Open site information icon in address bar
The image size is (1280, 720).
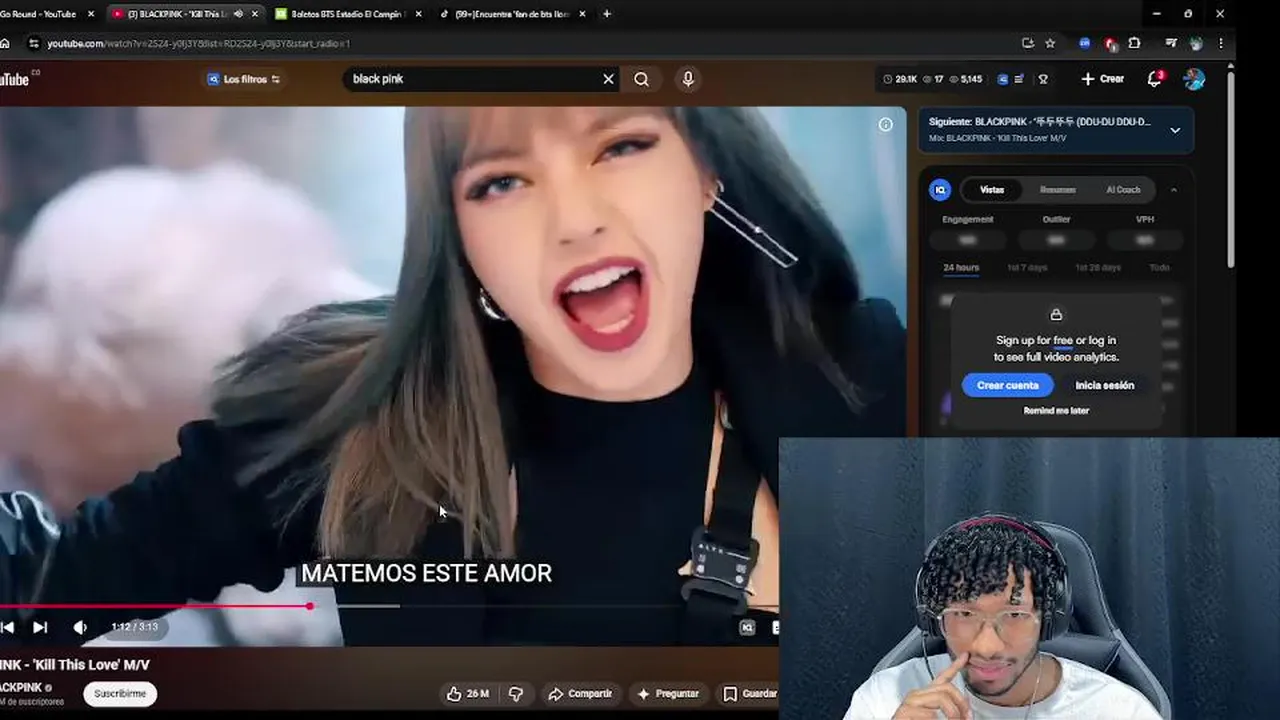33,43
